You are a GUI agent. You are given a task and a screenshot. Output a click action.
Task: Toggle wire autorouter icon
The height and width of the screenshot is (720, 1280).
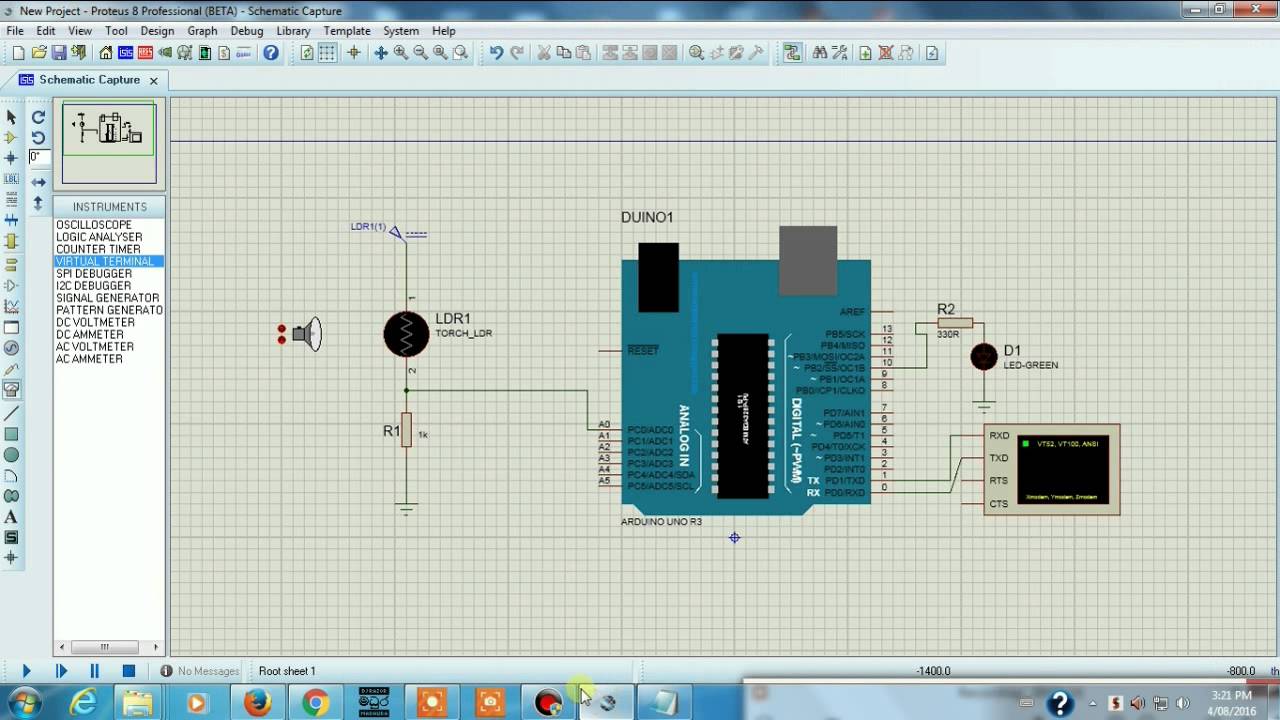[x=792, y=53]
